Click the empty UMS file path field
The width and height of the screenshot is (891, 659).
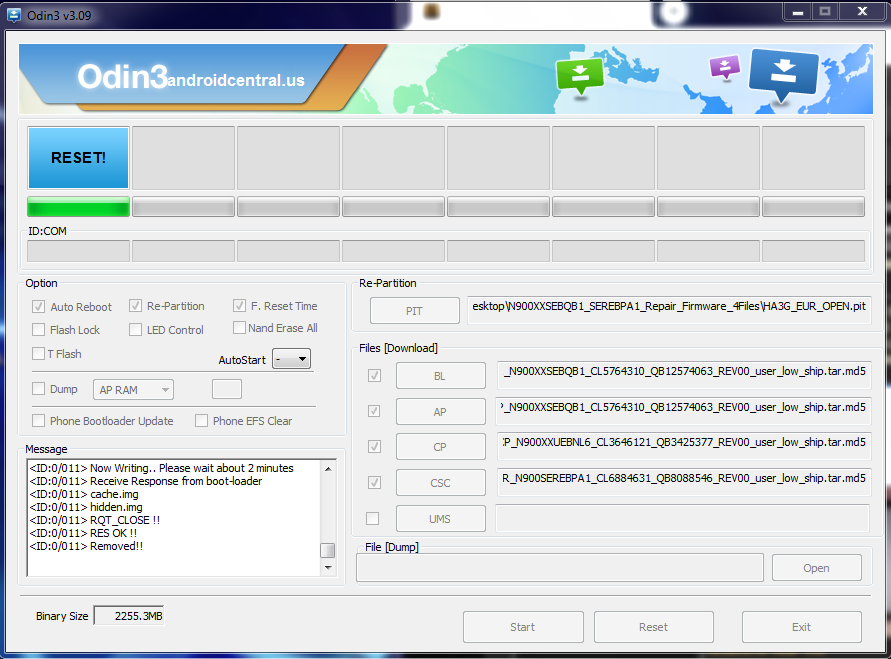[x=683, y=518]
